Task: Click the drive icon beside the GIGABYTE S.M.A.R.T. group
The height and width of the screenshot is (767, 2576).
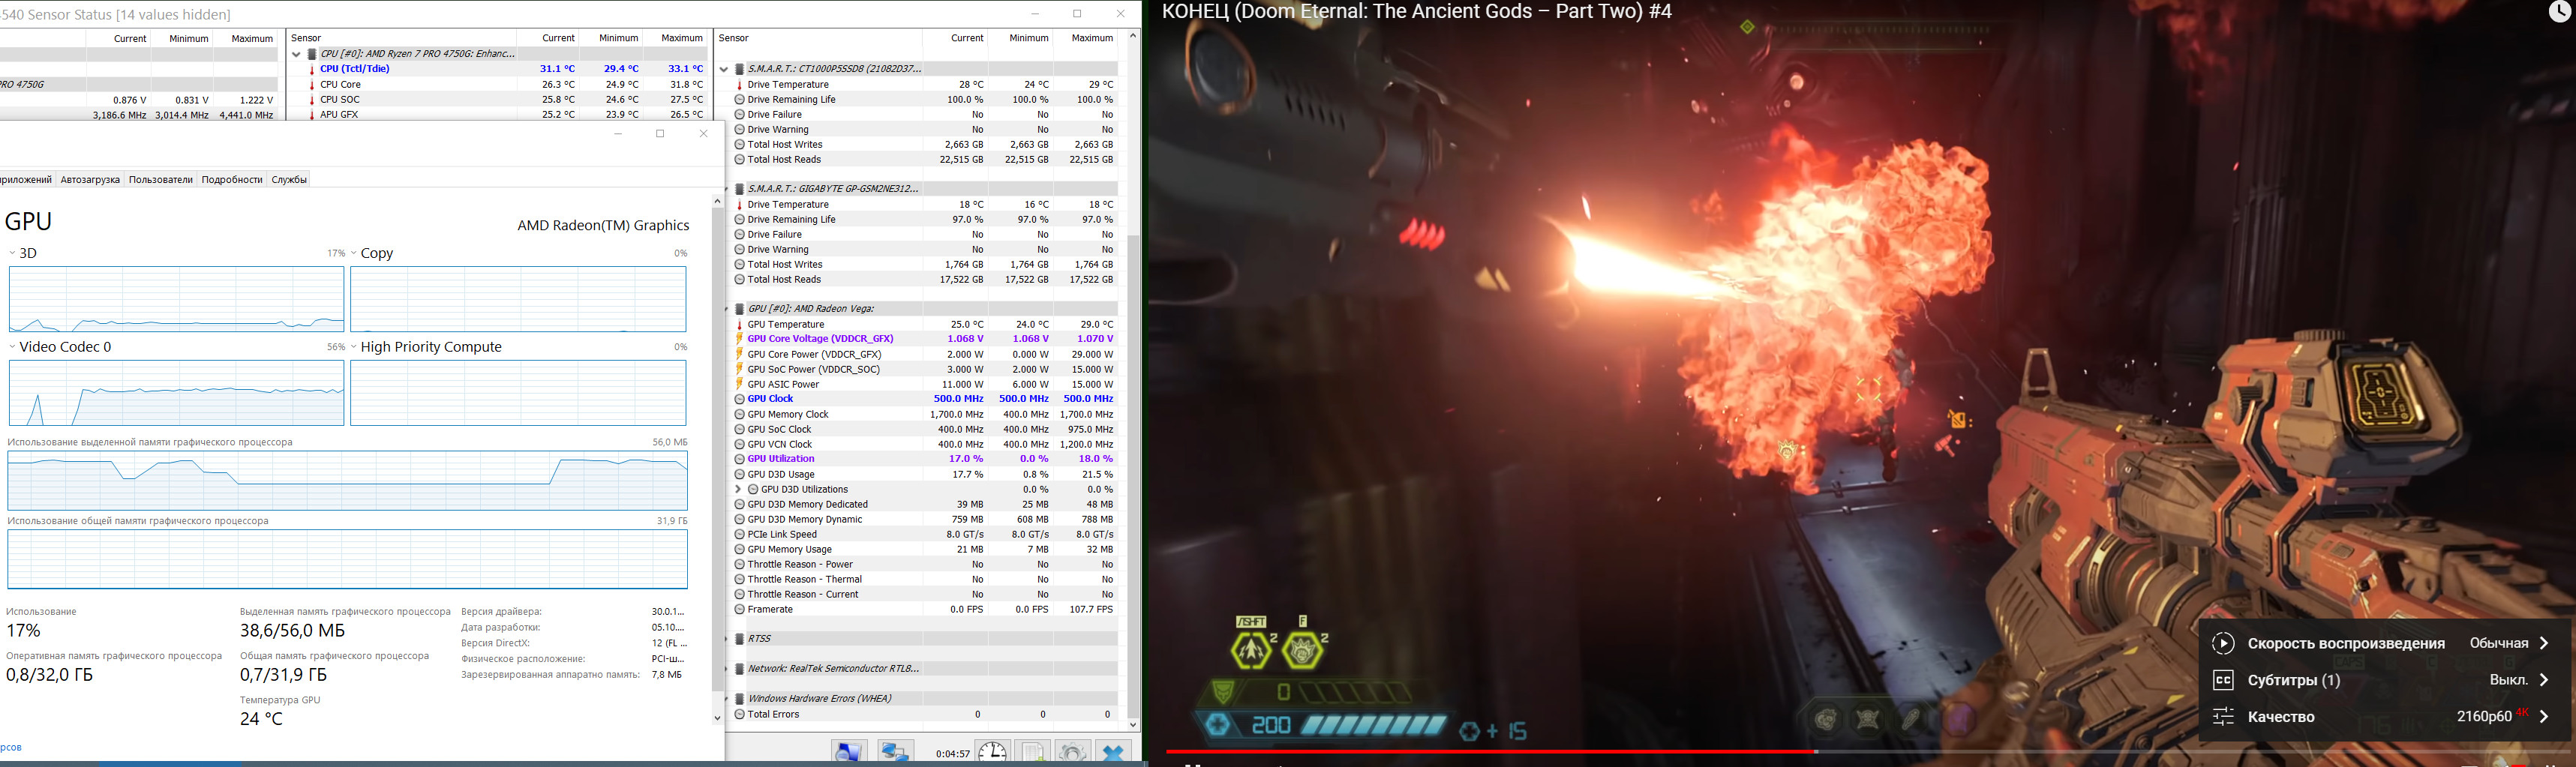Action: 740,189
